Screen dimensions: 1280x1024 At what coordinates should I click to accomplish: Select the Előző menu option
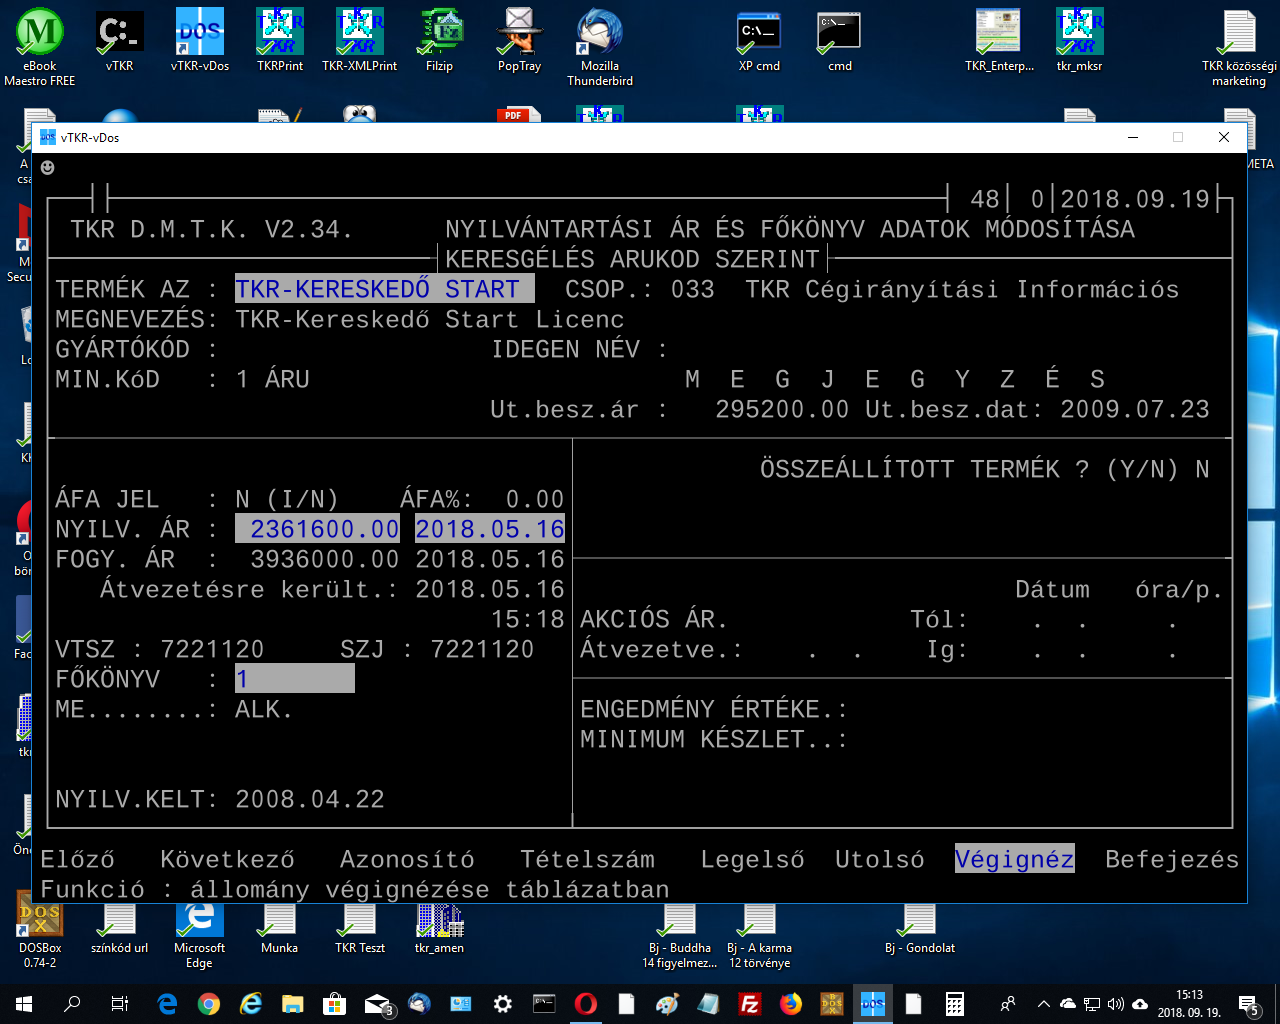(x=77, y=859)
